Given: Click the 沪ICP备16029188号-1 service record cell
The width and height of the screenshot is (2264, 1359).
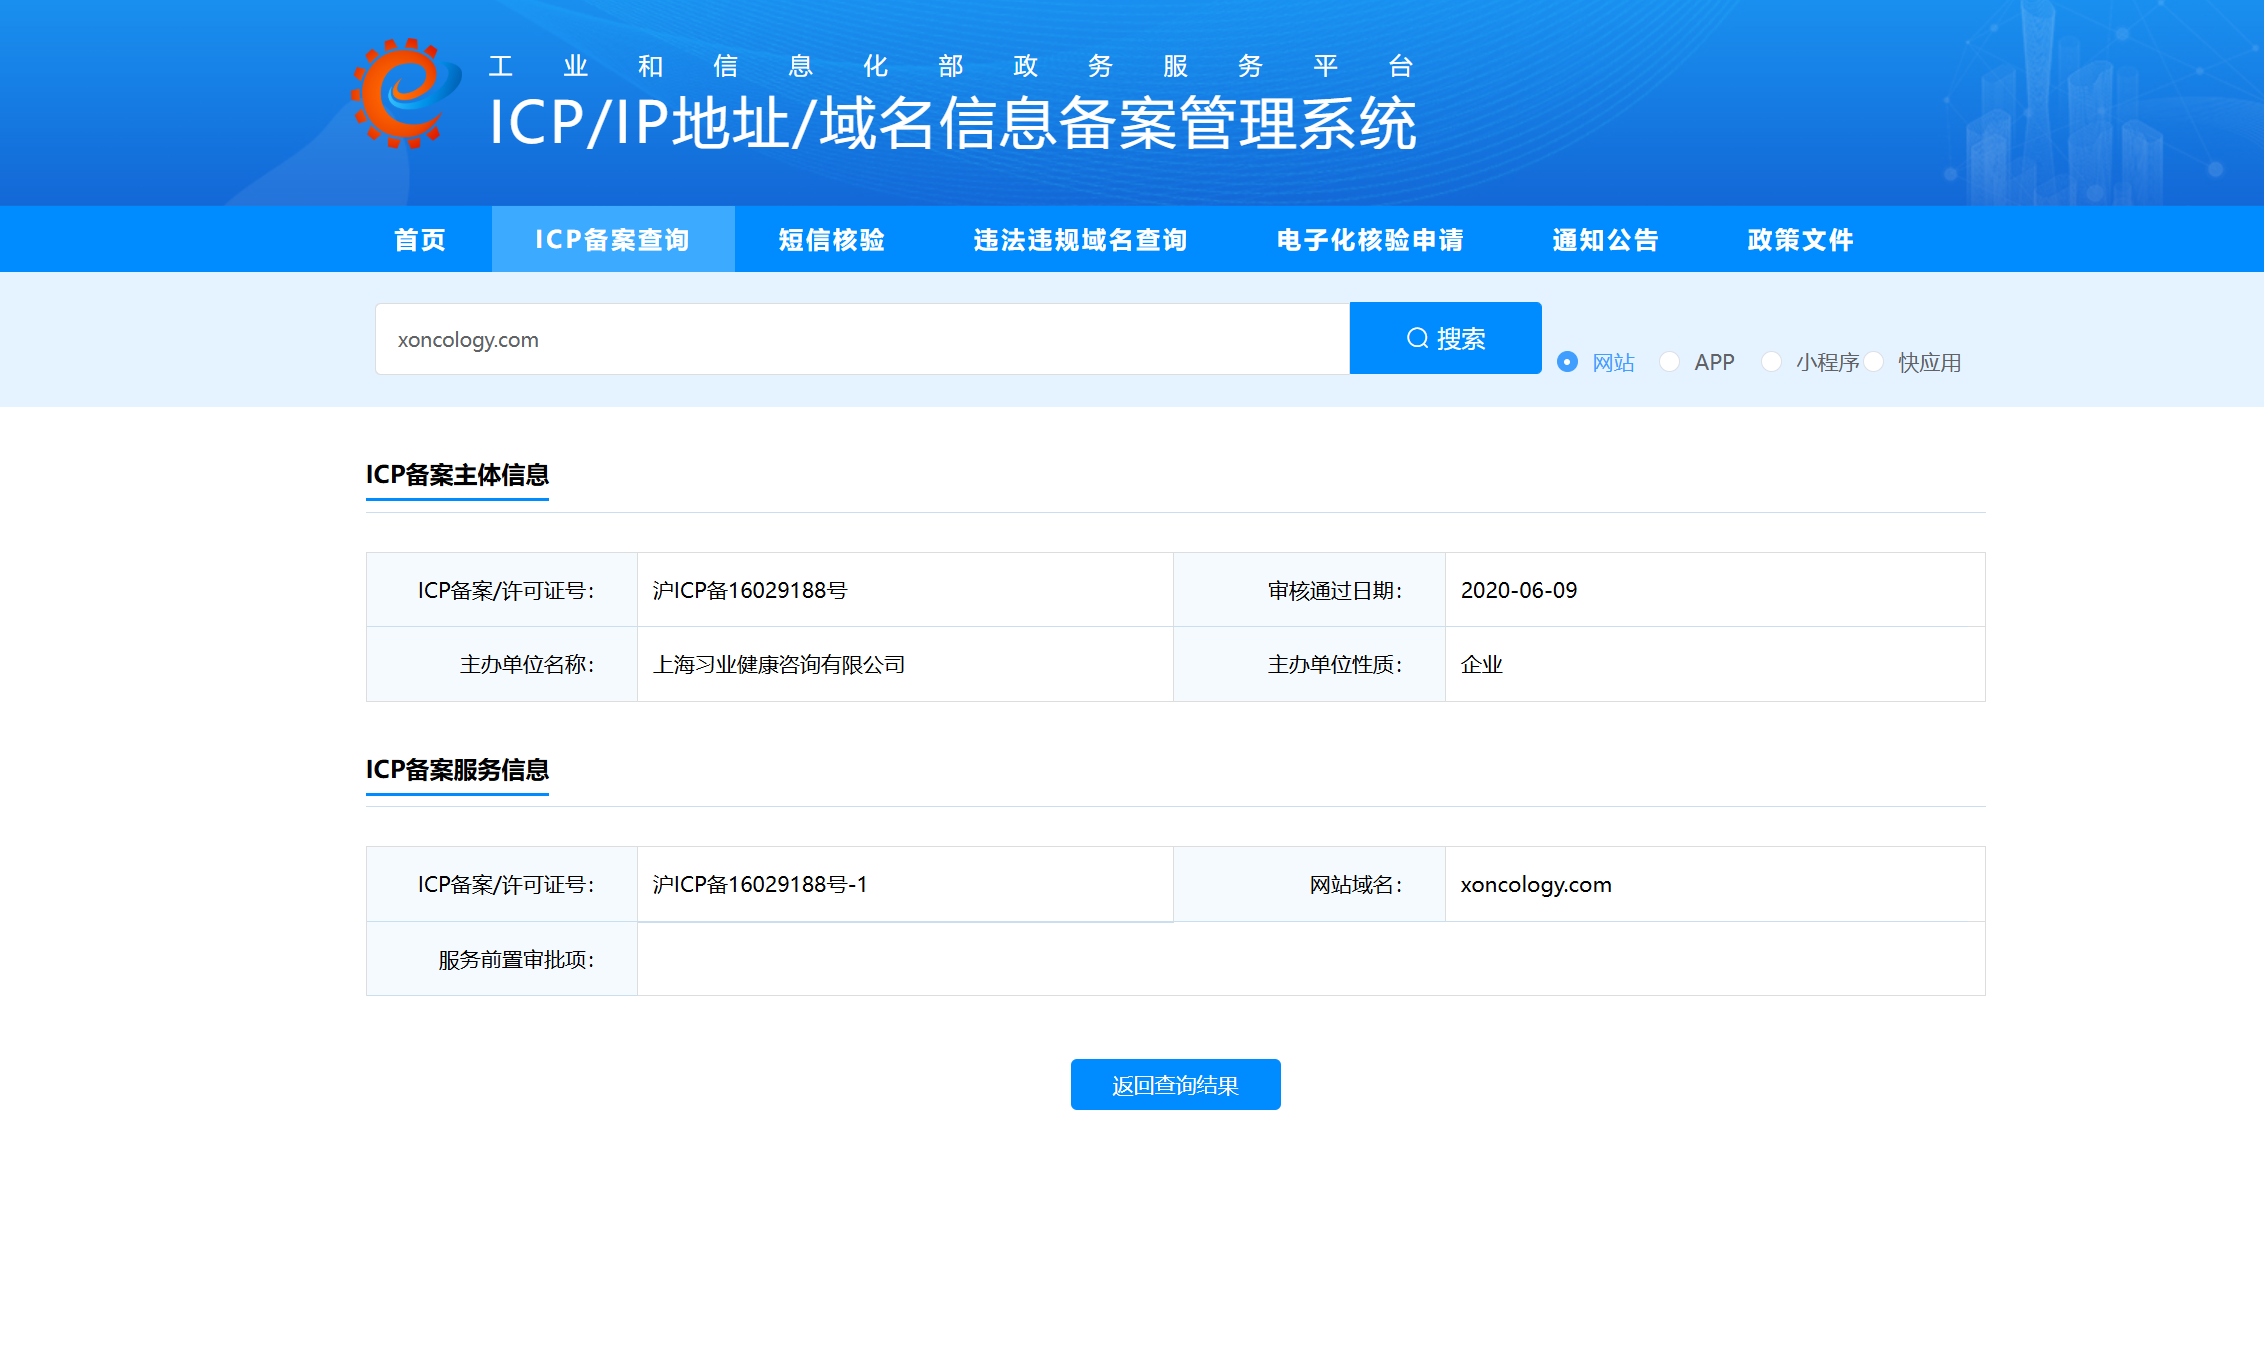Looking at the screenshot, I should click(x=760, y=885).
